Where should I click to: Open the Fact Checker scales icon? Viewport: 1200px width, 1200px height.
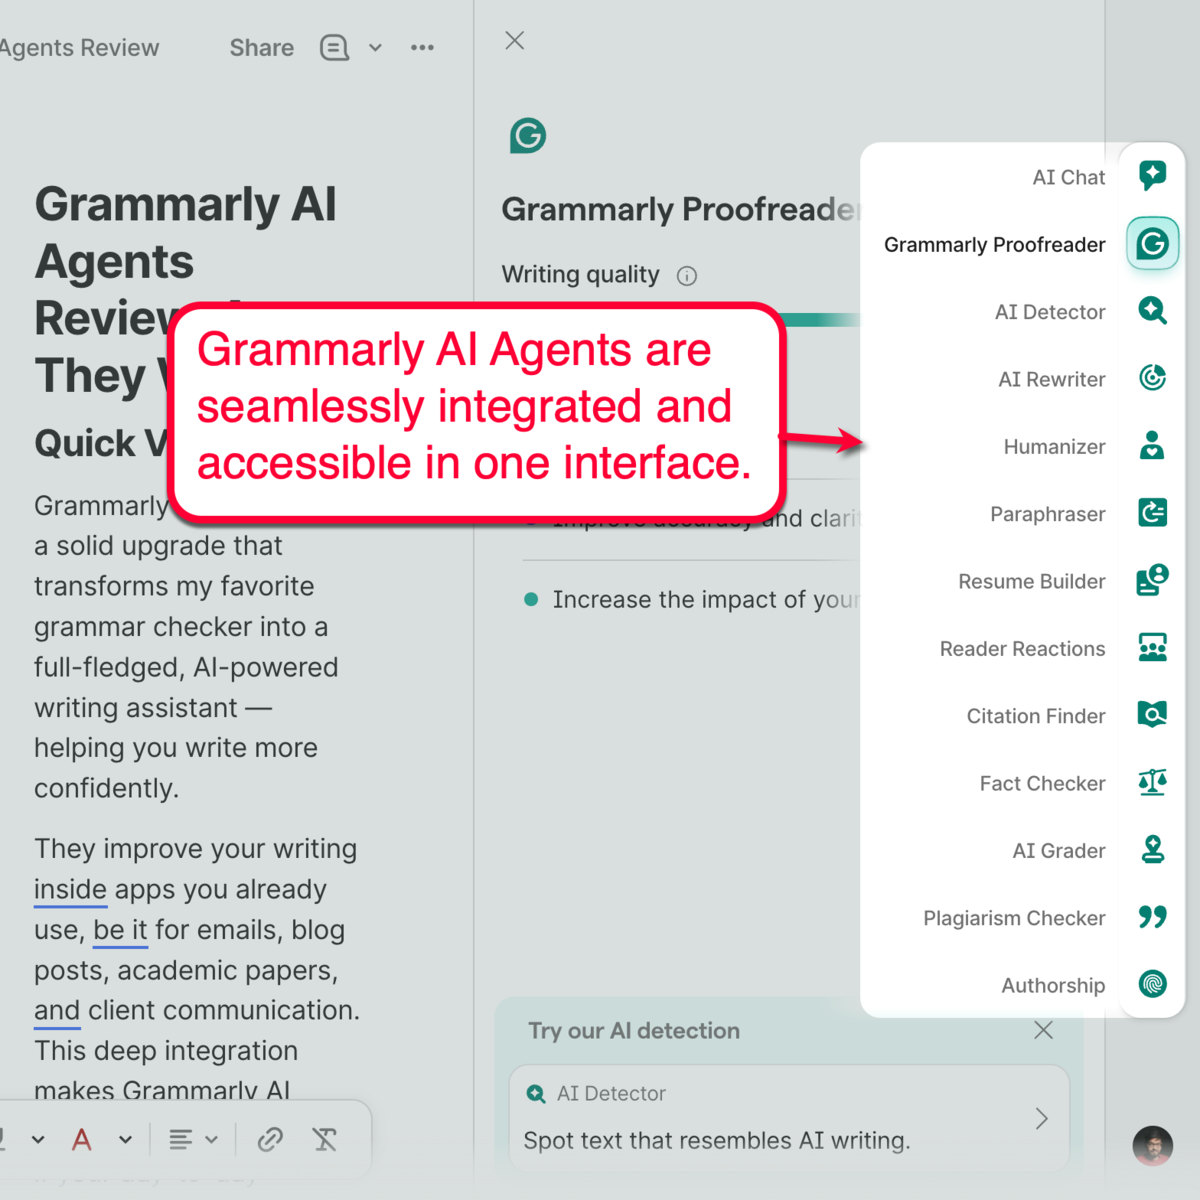(x=1152, y=782)
